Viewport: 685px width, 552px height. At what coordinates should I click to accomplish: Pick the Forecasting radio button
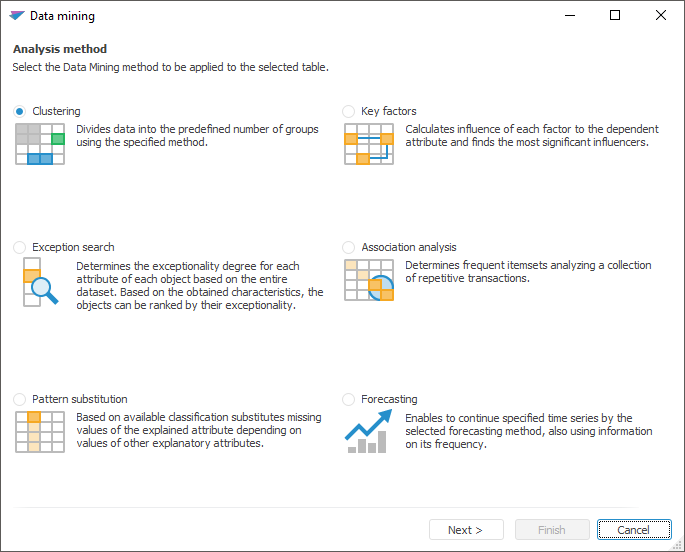(348, 399)
